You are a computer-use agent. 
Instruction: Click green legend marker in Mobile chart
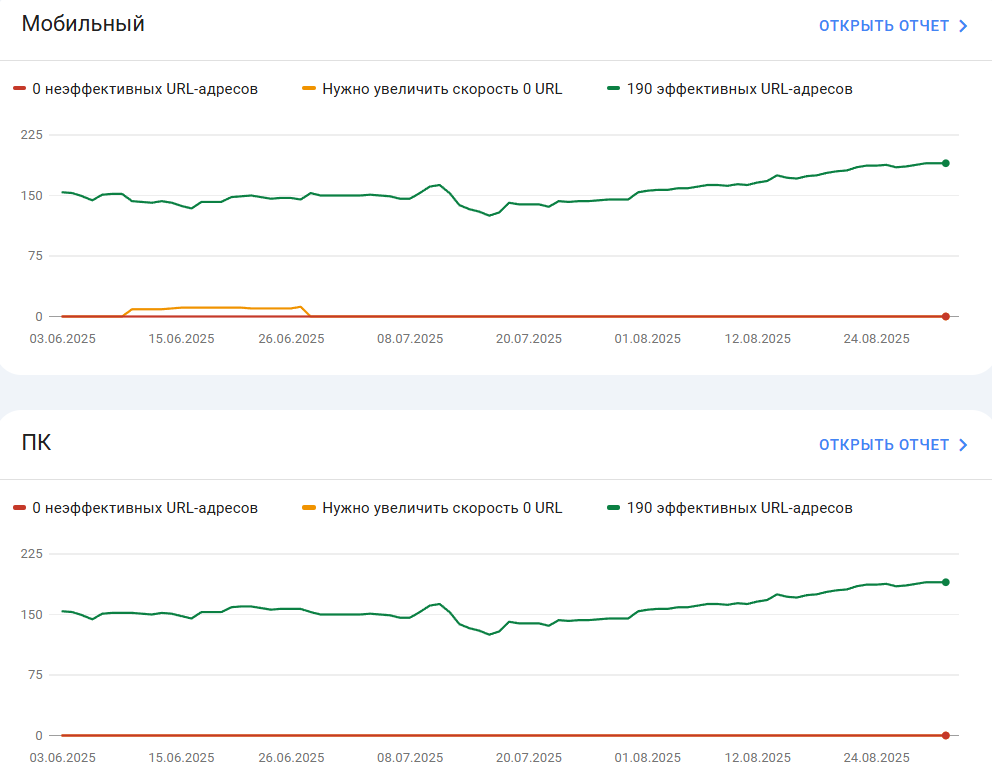tap(613, 89)
